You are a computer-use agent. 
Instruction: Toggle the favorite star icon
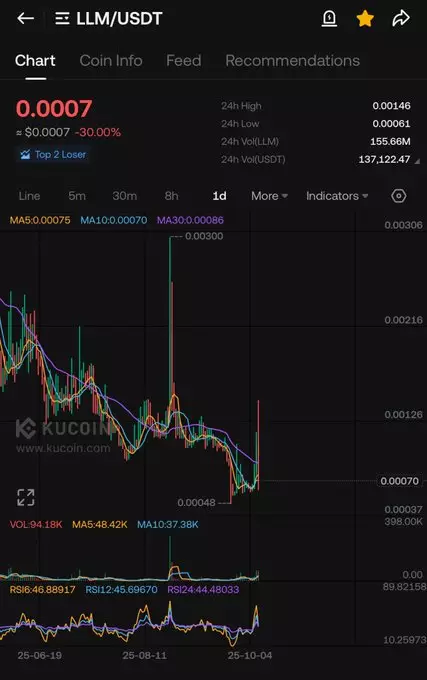(x=365, y=18)
